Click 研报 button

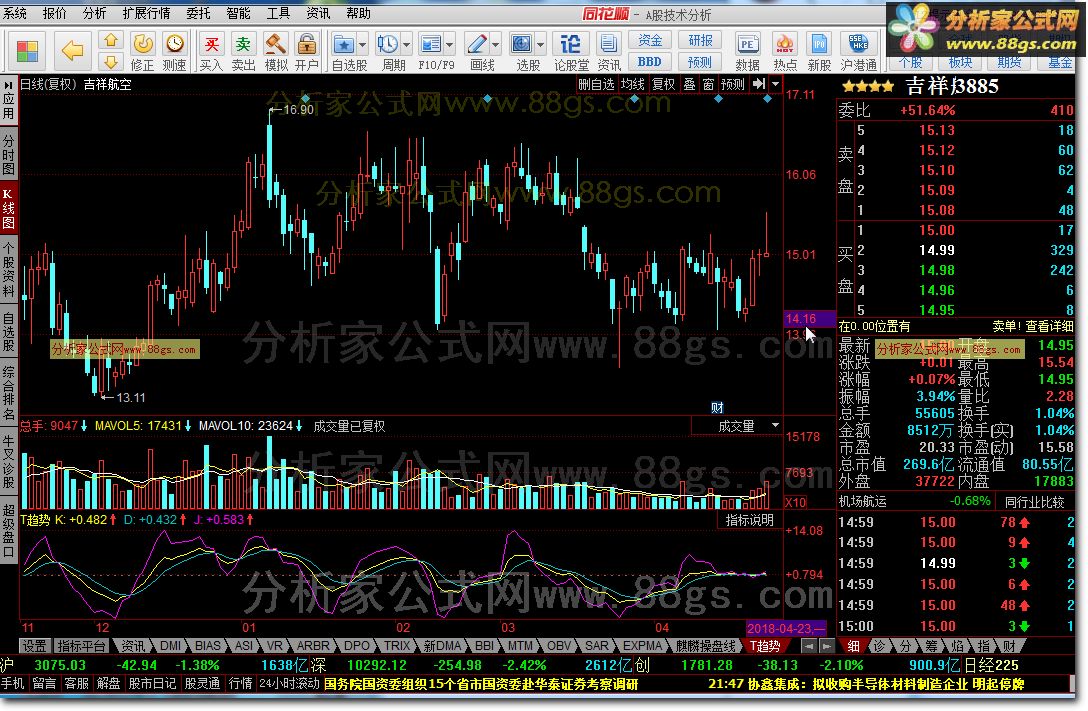[700, 40]
